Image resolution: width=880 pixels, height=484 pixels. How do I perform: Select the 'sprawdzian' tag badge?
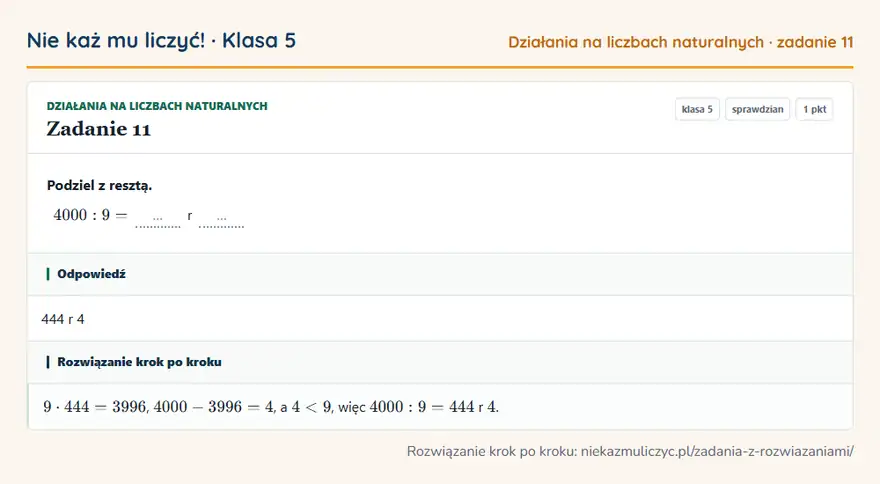tap(757, 109)
